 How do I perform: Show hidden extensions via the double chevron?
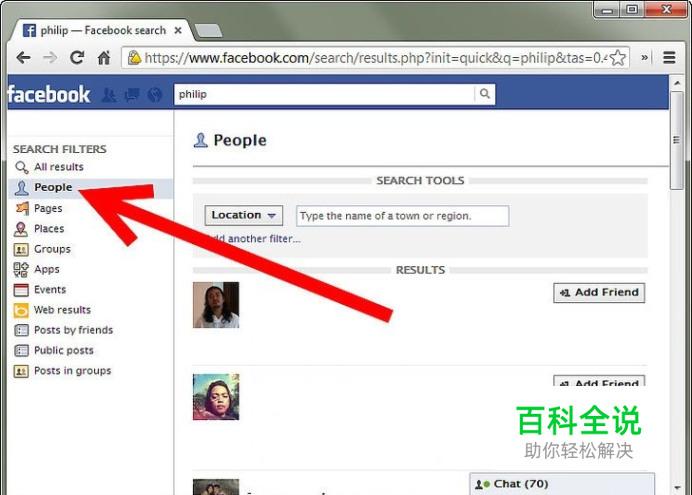pyautogui.click(x=644, y=57)
